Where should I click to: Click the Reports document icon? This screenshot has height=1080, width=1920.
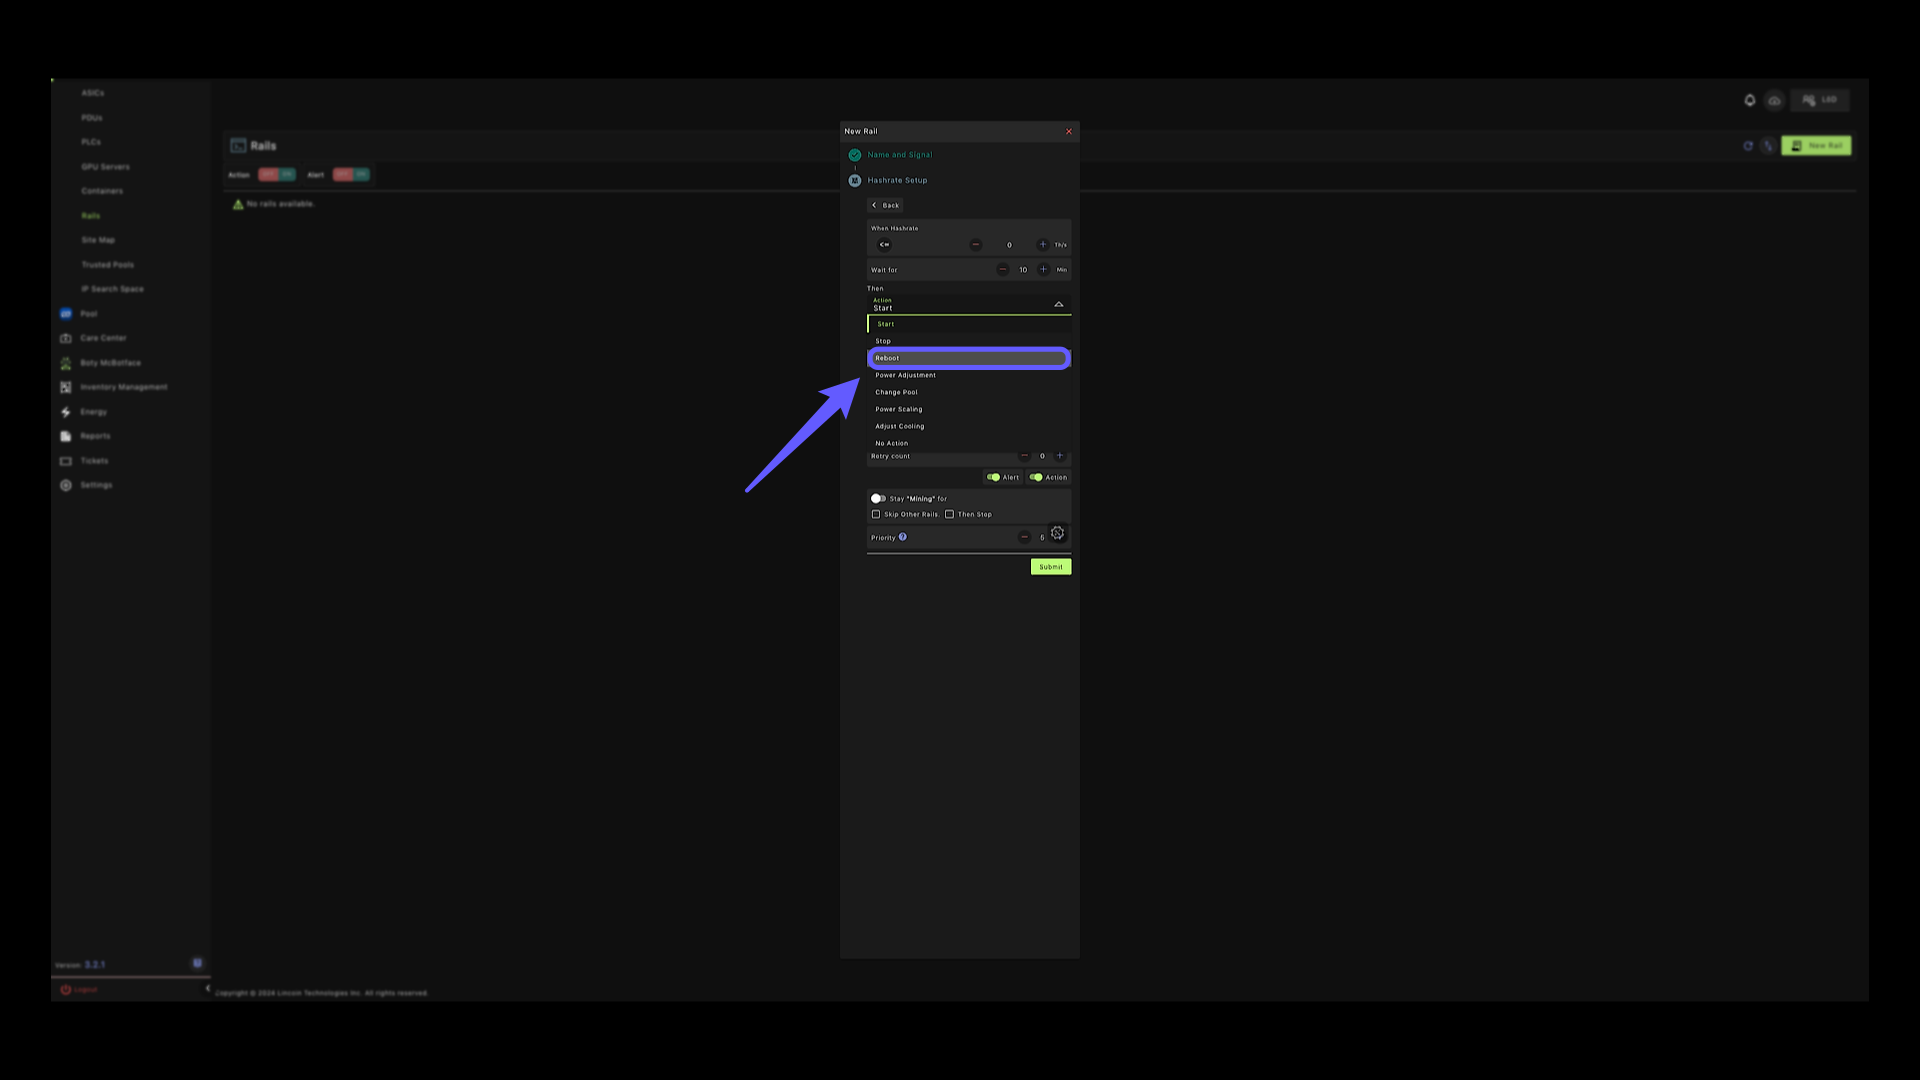[x=66, y=436]
